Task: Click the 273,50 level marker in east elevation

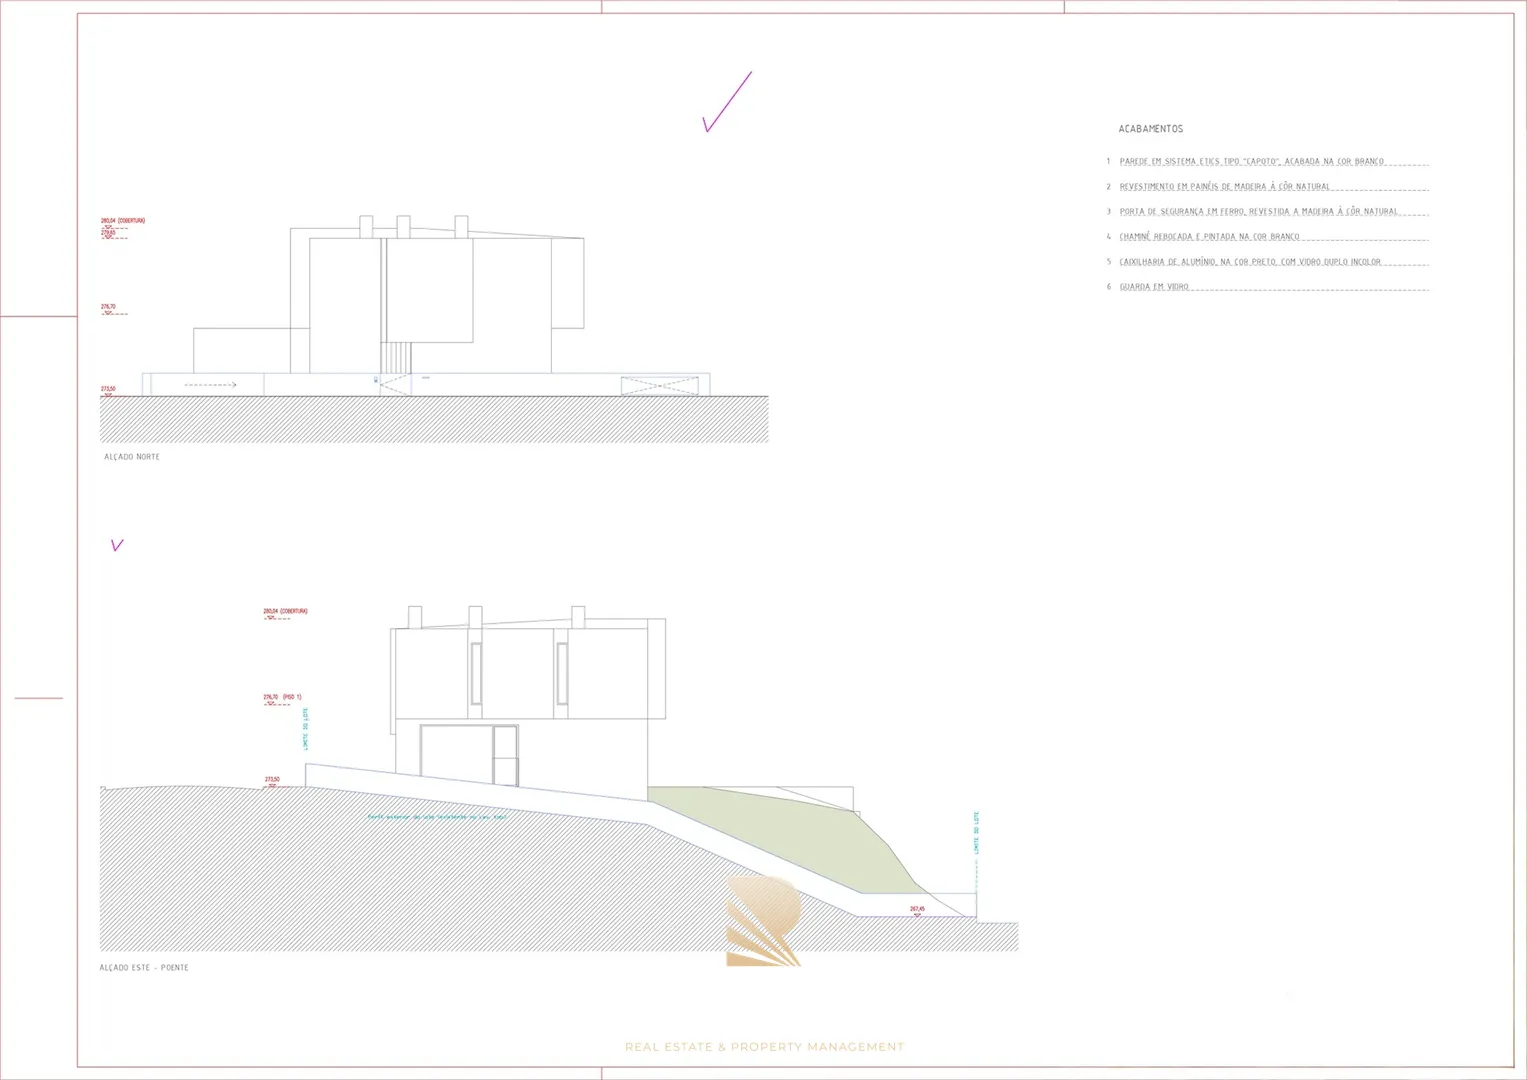Action: pos(272,780)
